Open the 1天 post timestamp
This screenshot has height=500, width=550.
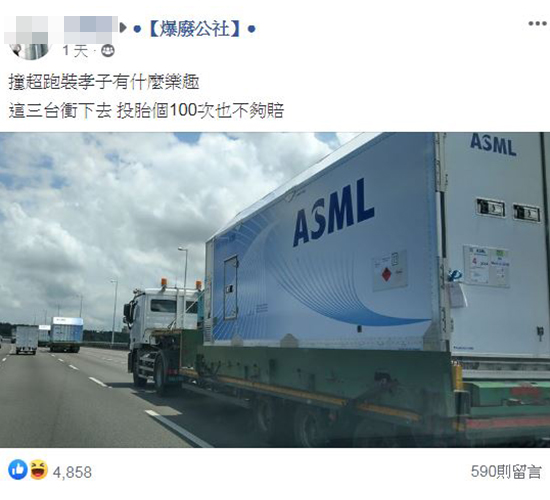pyautogui.click(x=75, y=51)
